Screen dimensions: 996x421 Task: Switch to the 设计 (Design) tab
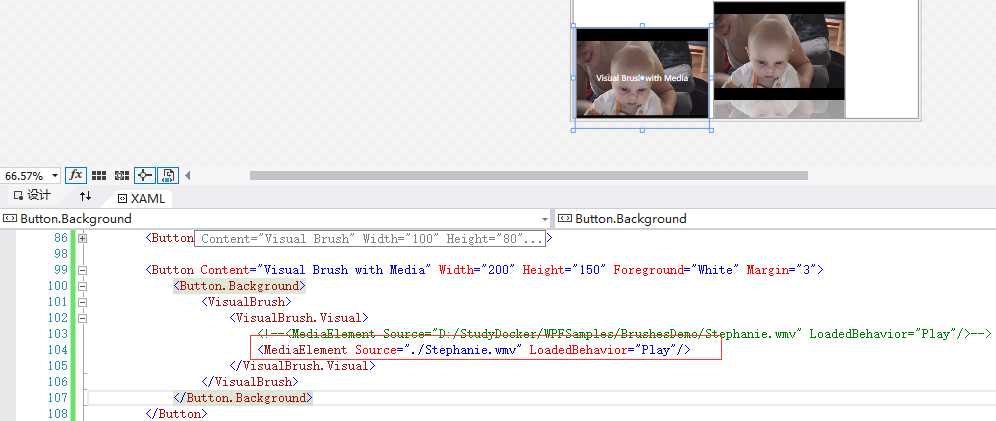[x=32, y=196]
